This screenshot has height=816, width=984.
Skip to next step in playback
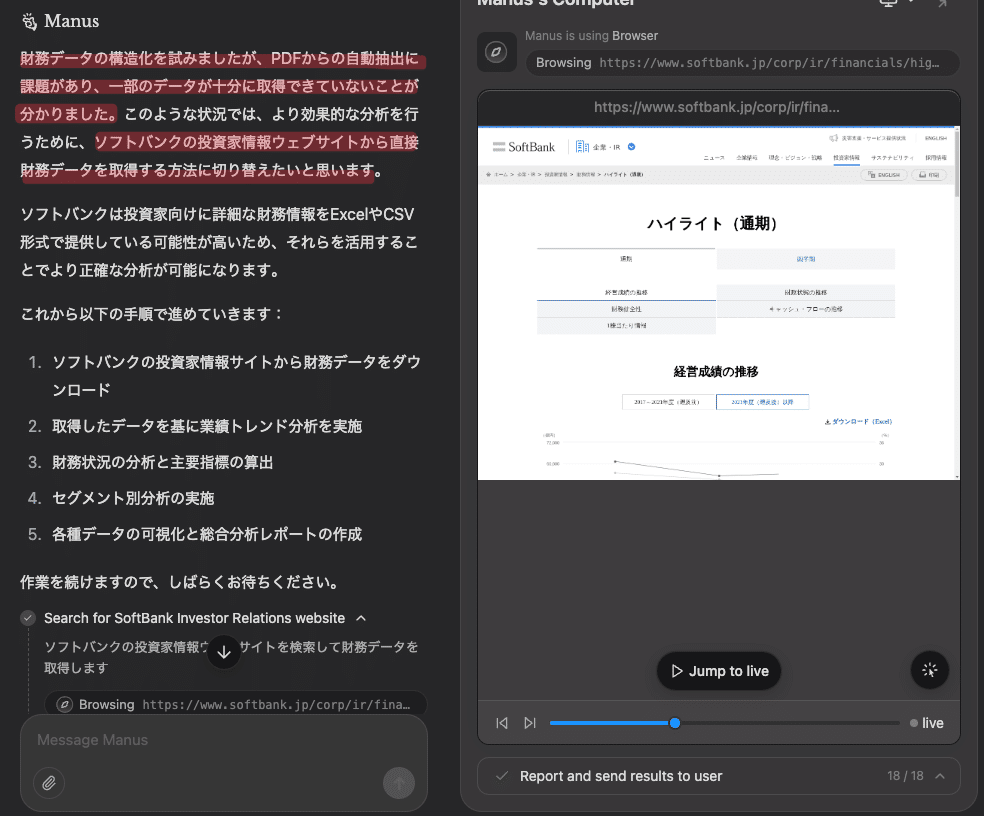[530, 723]
